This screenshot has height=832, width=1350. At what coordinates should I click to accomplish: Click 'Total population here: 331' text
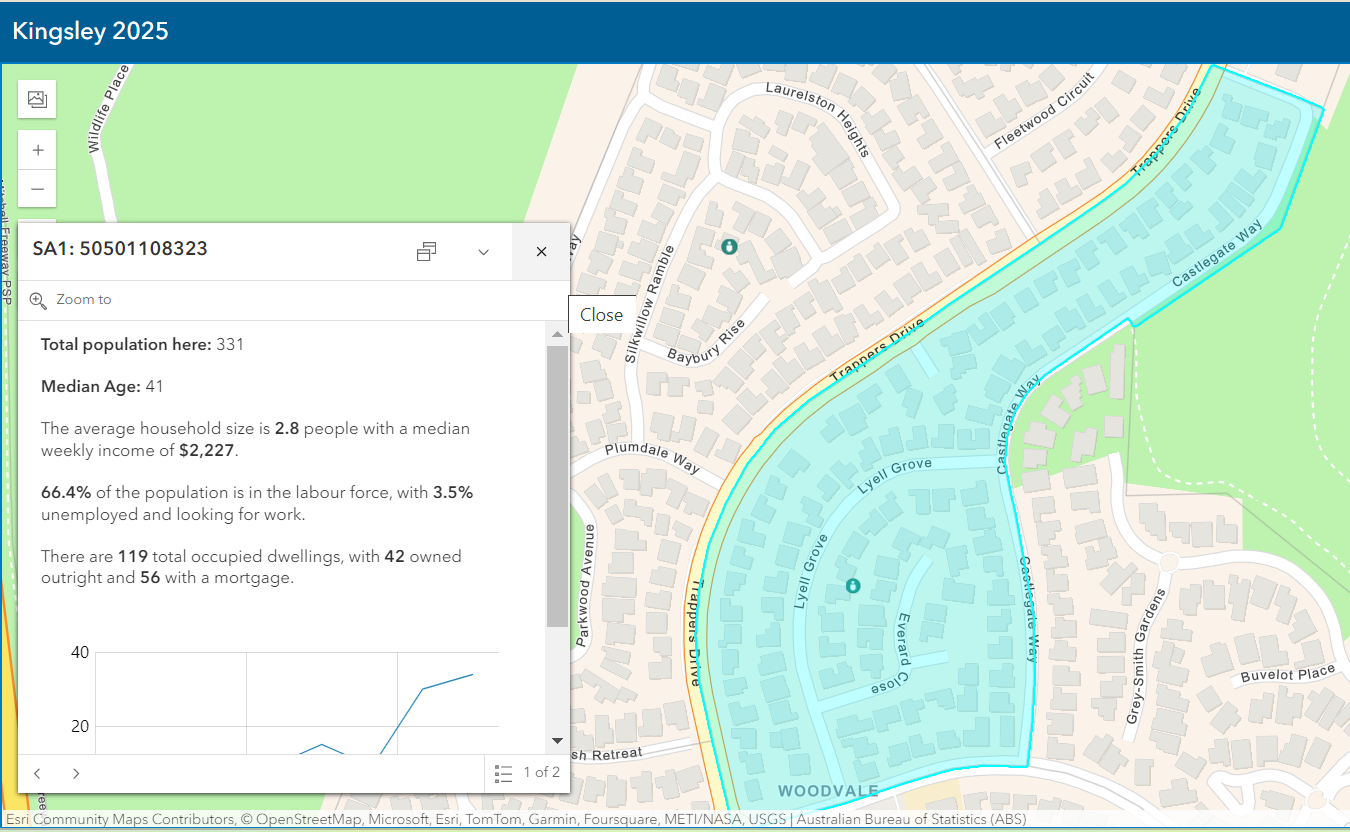click(142, 344)
